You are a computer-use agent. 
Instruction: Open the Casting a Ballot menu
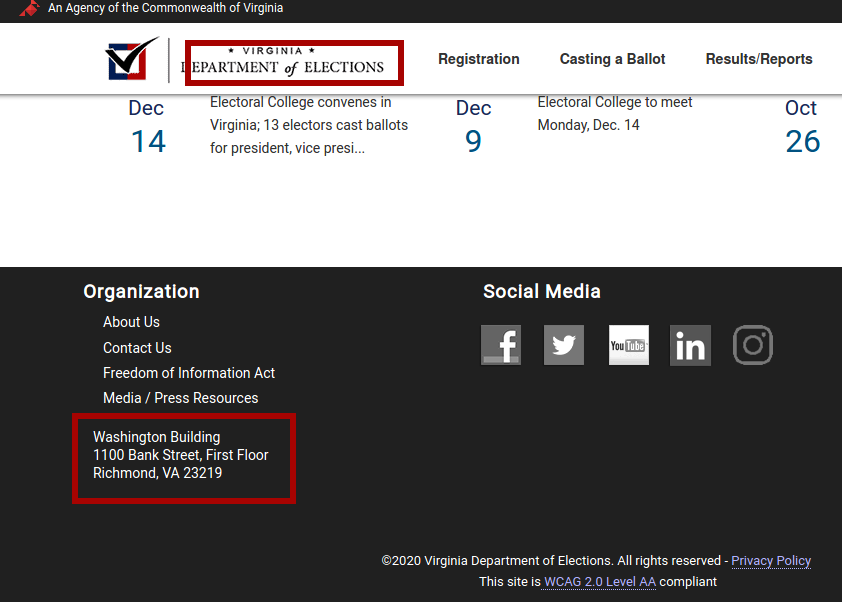coord(612,59)
